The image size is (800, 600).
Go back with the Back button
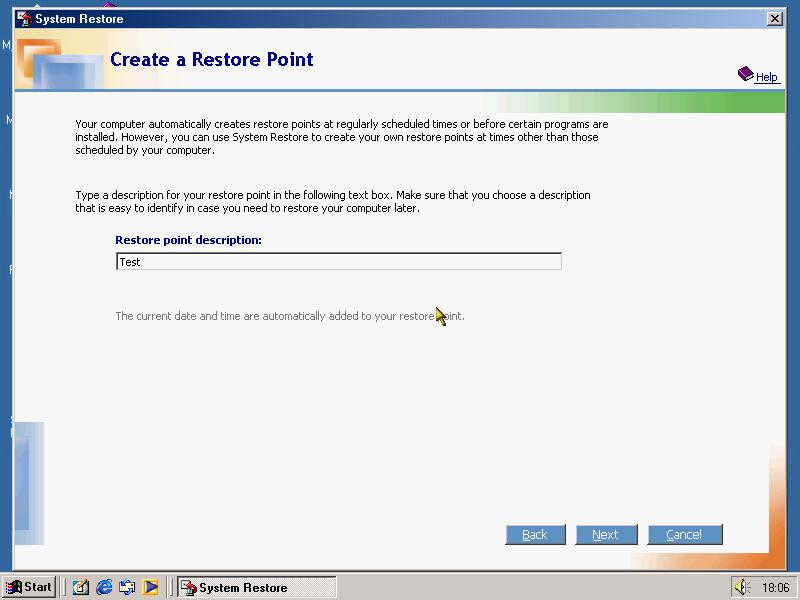point(535,535)
